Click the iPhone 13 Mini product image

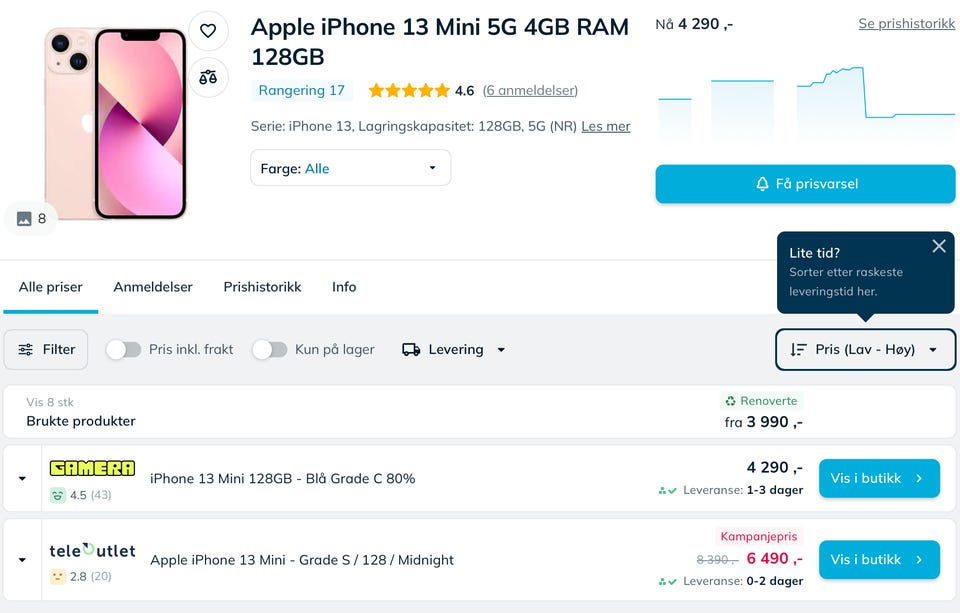pyautogui.click(x=116, y=120)
